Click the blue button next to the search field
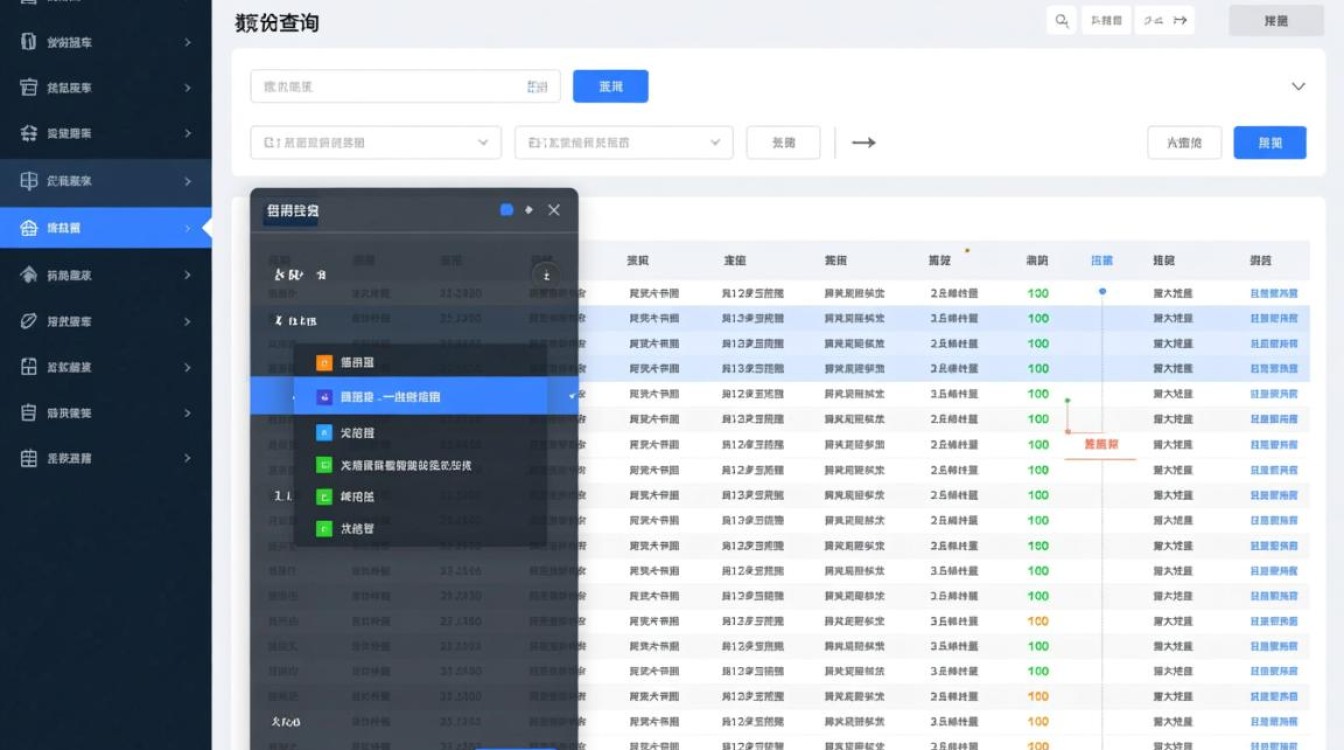Screen dimensions: 1344x750 pyautogui.click(x=610, y=87)
